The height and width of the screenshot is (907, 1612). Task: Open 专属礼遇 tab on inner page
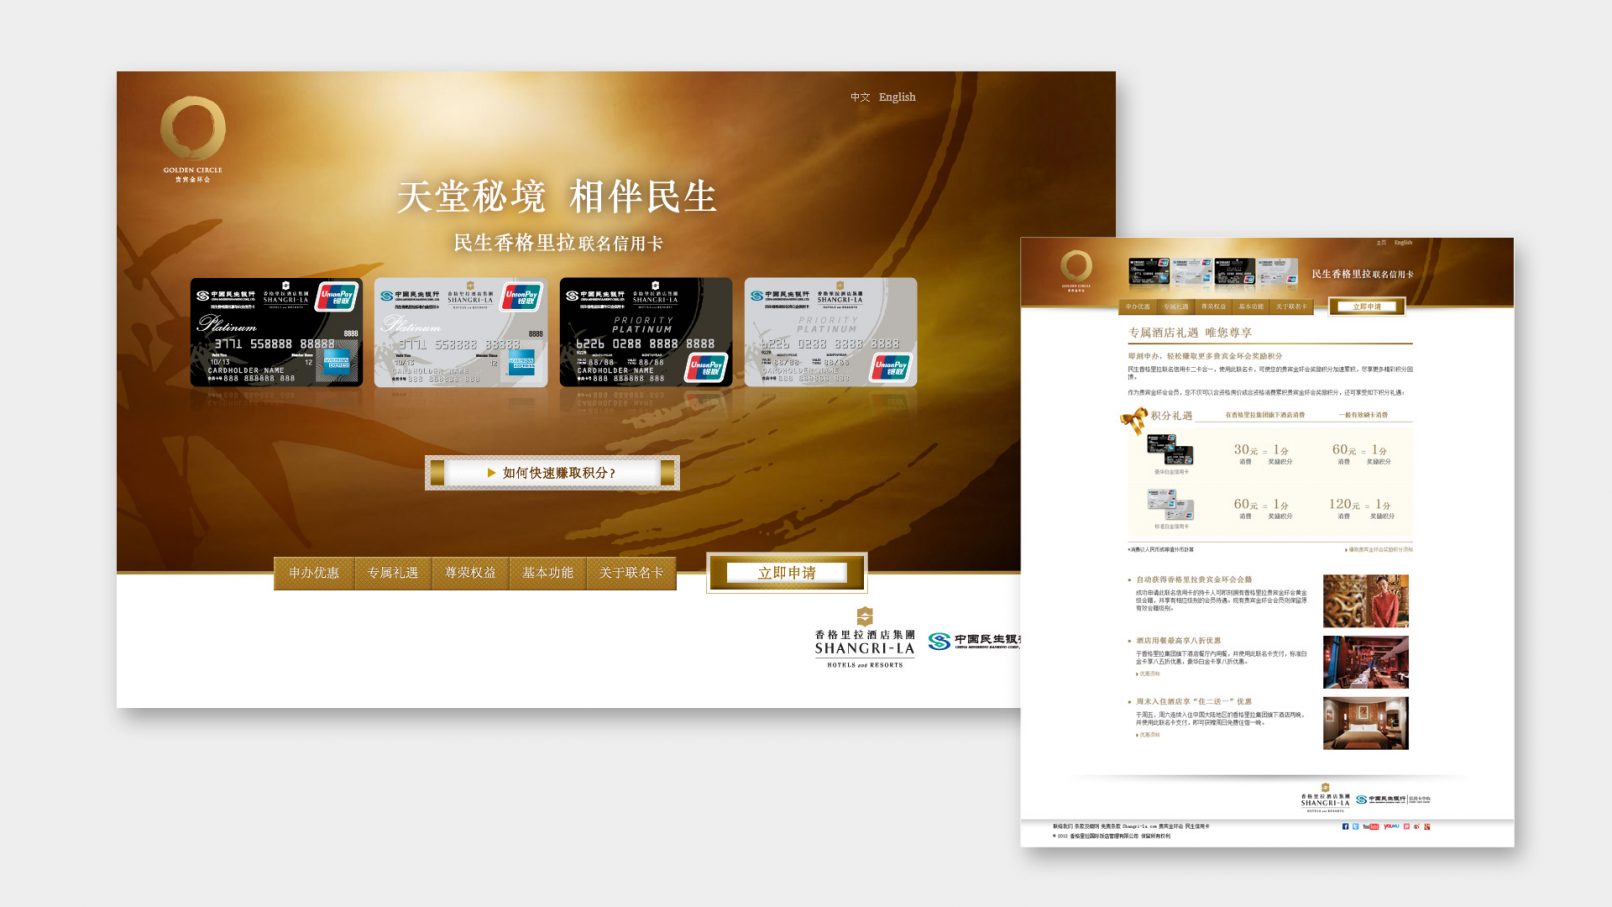pyautogui.click(x=1176, y=306)
